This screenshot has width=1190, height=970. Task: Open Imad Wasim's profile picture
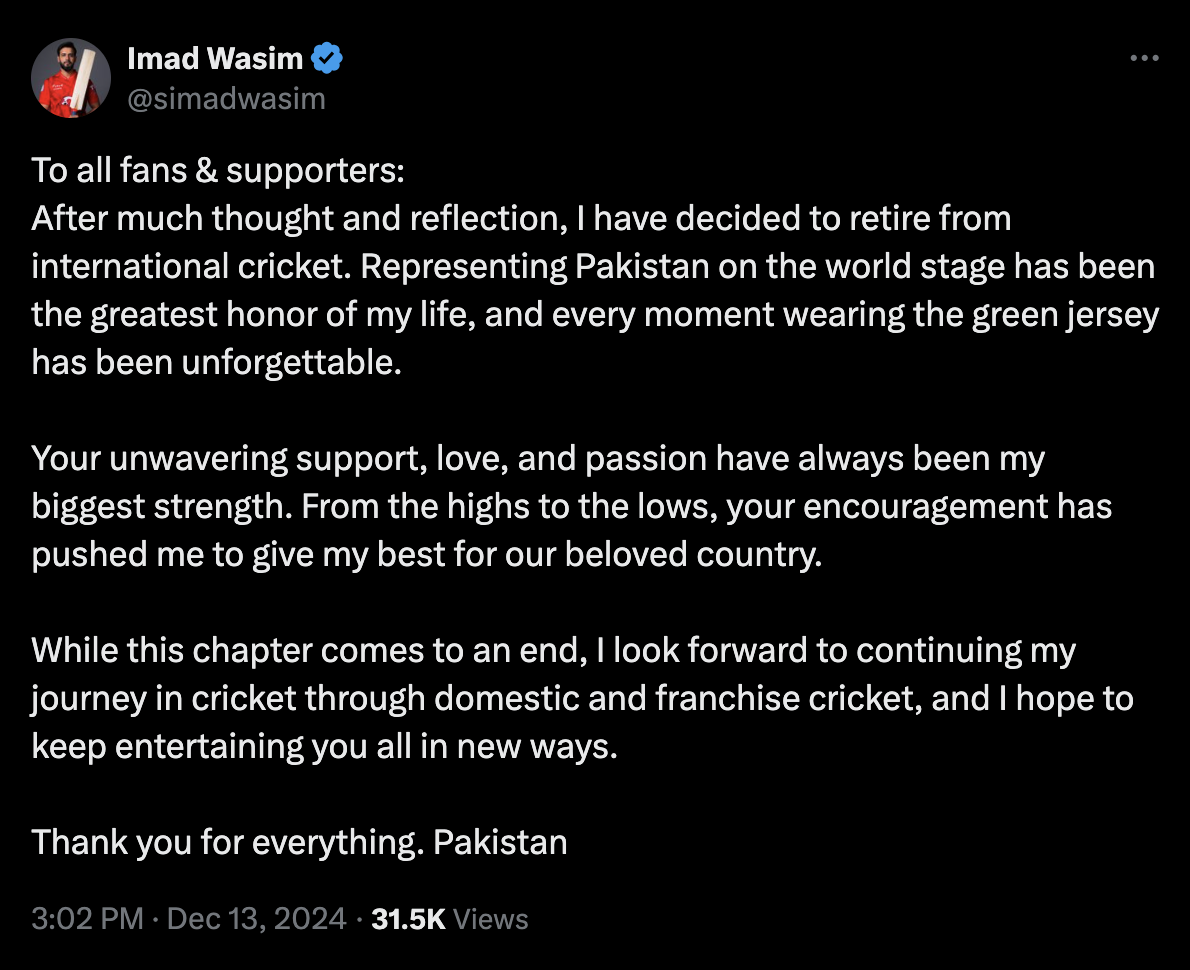[70, 78]
